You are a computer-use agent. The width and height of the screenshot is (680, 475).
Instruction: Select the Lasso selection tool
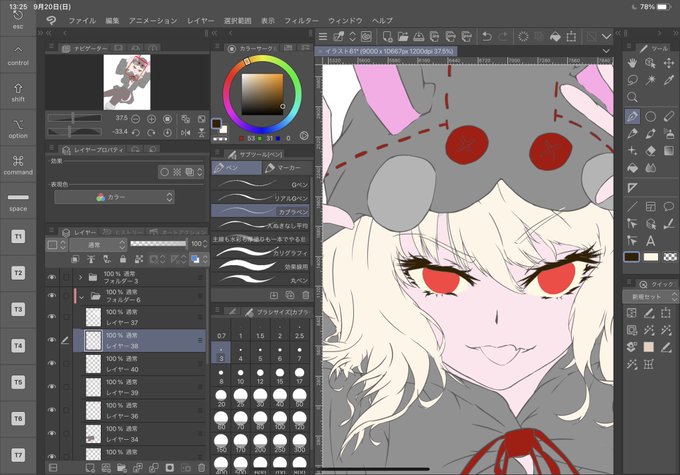pos(632,80)
